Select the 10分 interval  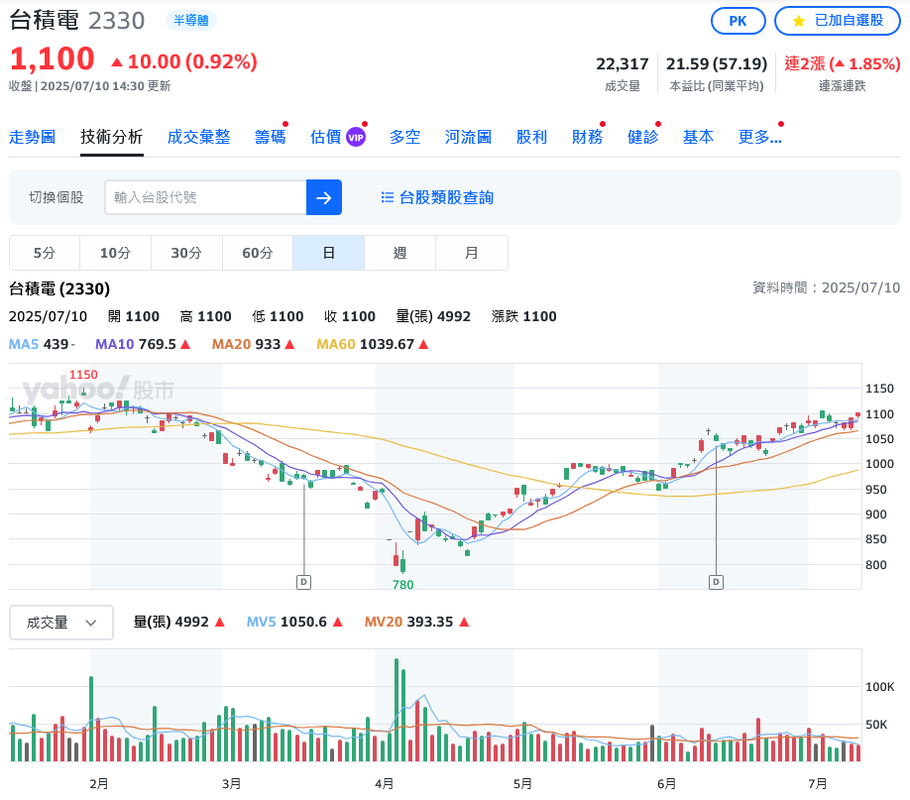pyautogui.click(x=115, y=253)
